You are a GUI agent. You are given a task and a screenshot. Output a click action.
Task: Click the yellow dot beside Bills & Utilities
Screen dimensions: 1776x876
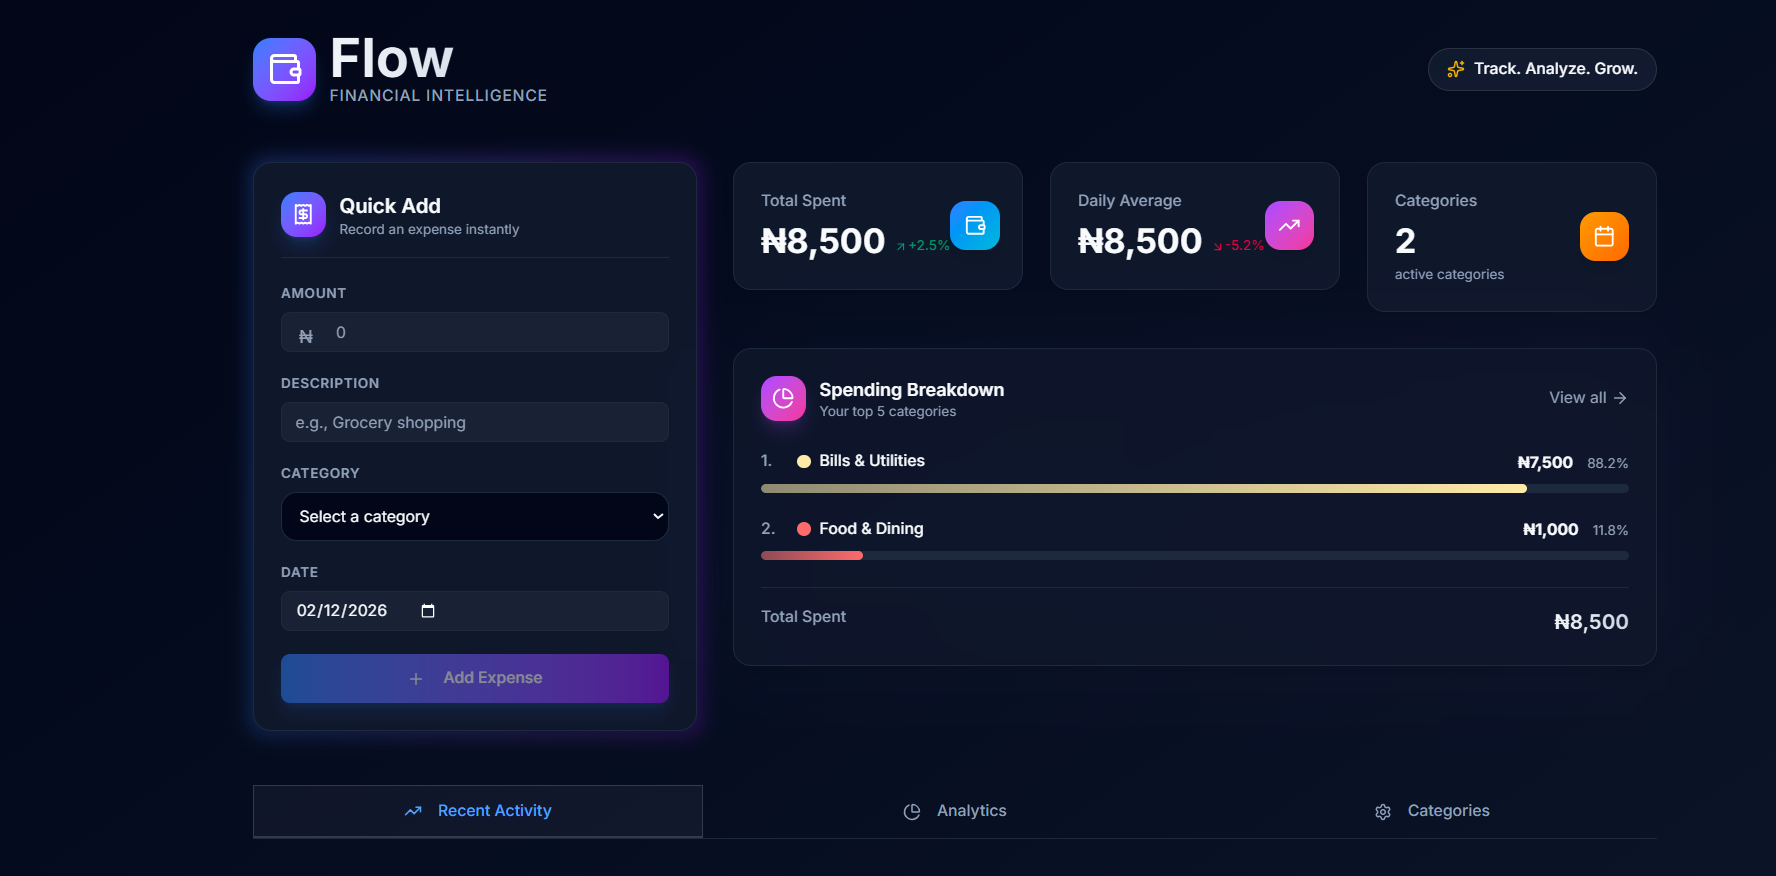[x=804, y=461]
